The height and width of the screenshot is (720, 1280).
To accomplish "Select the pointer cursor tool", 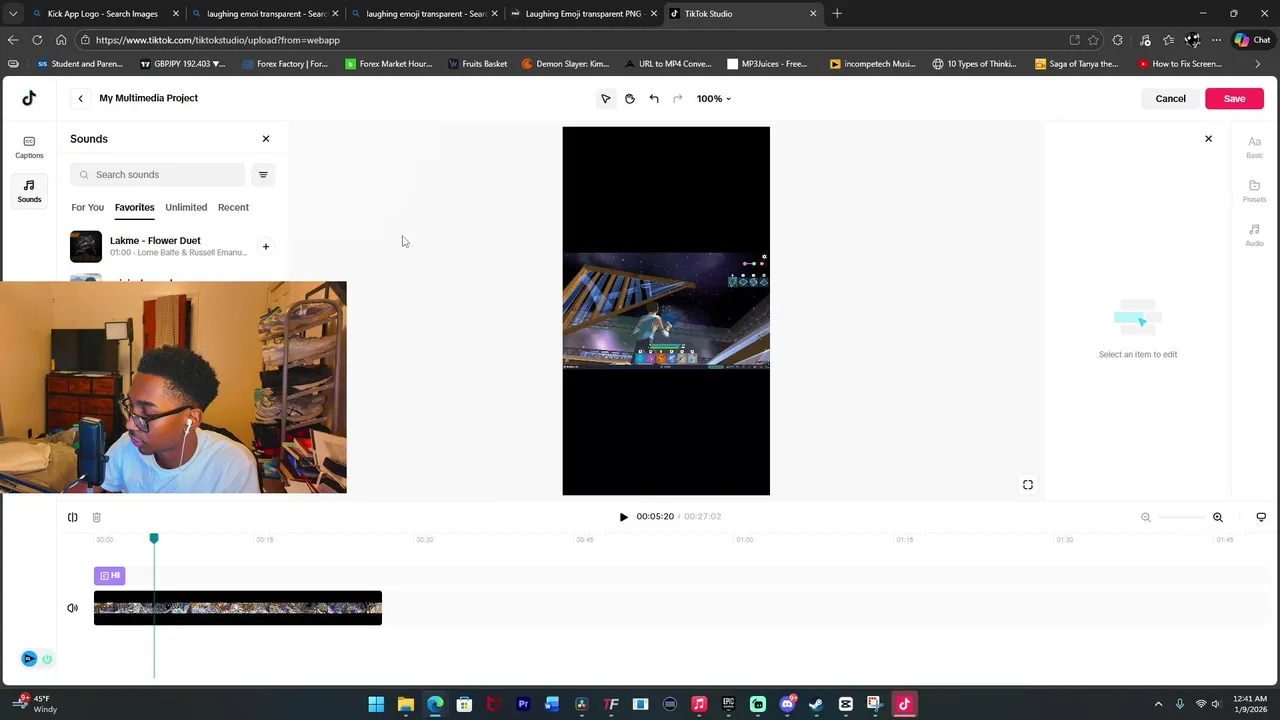I will 605,99.
